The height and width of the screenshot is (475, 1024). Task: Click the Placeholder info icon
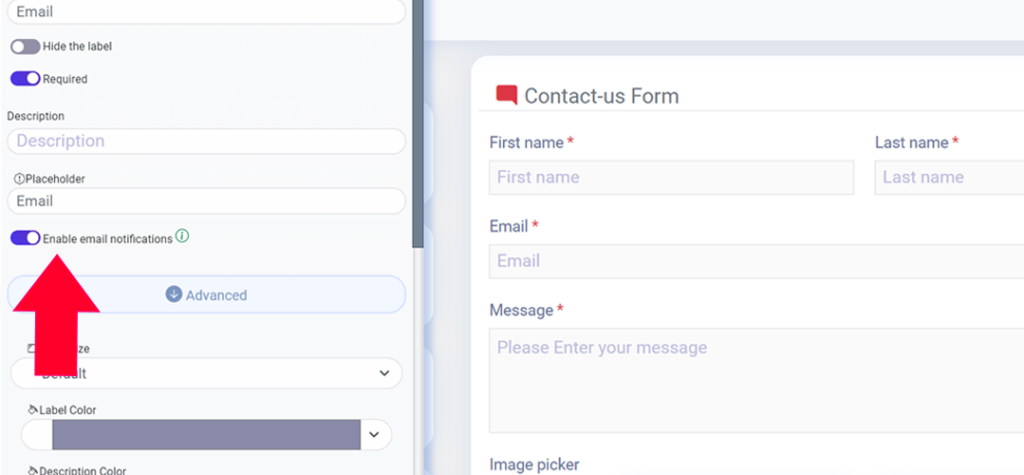[x=20, y=178]
